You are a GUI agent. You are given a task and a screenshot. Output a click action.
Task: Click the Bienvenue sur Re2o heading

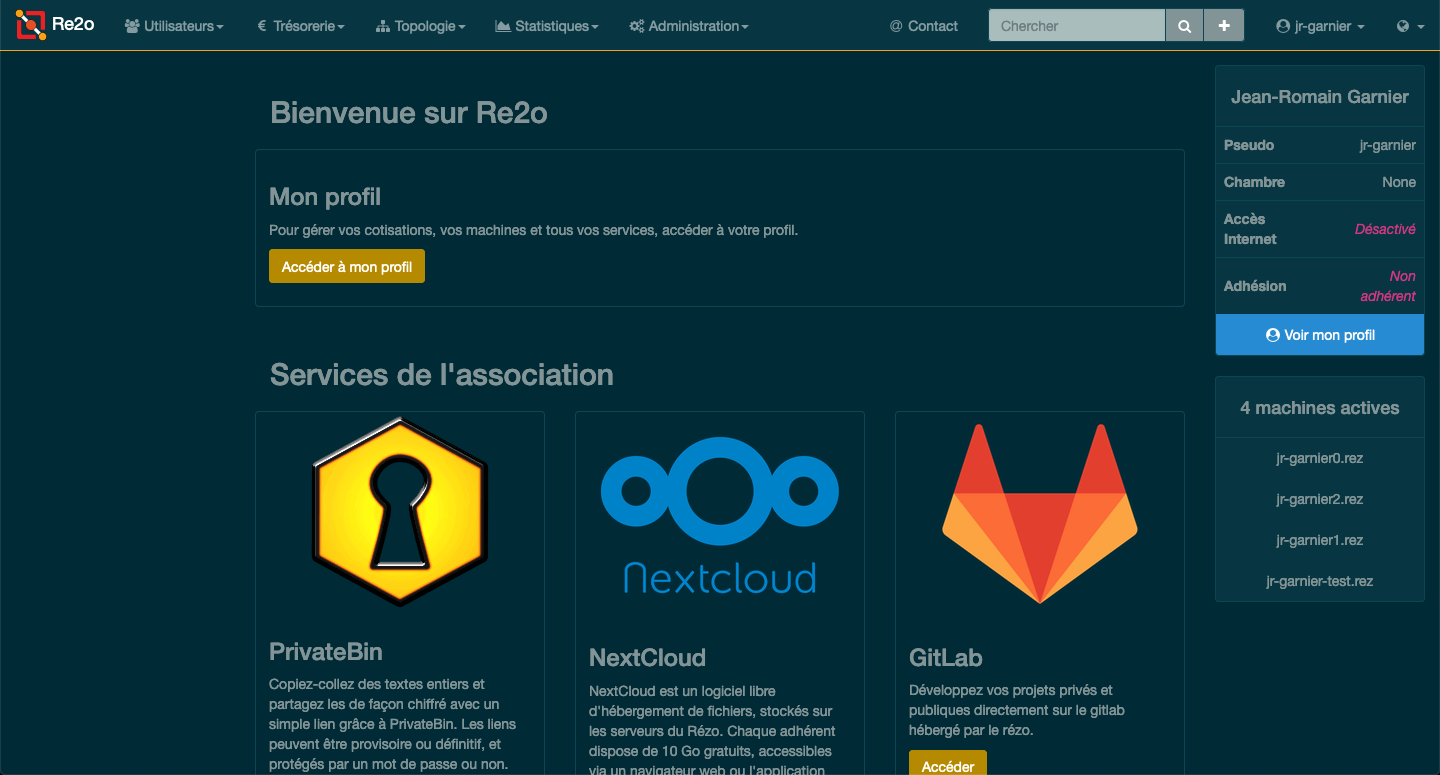409,113
